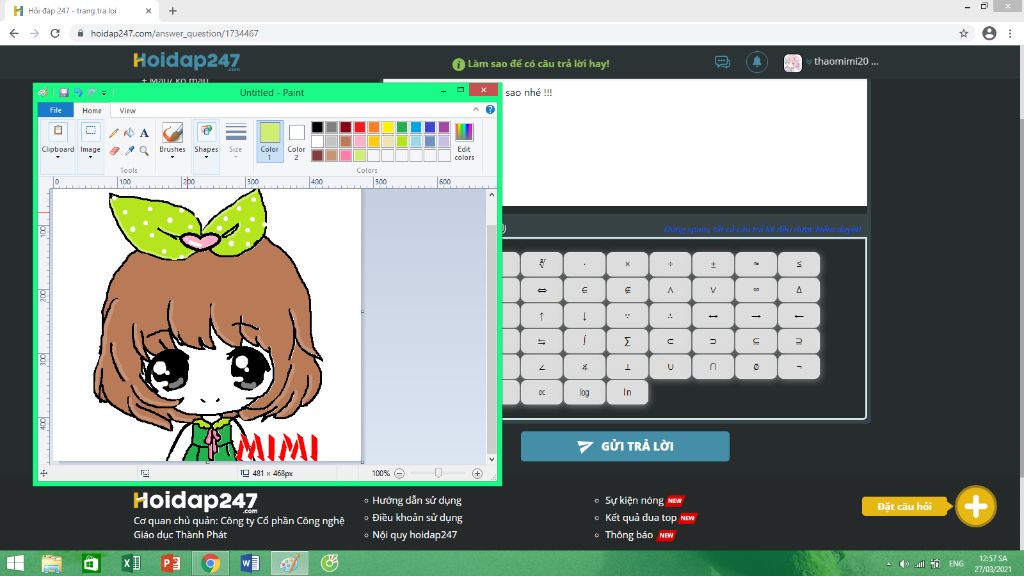The width and height of the screenshot is (1024, 576).
Task: Toggle Color 2 as active color
Action: (x=296, y=140)
